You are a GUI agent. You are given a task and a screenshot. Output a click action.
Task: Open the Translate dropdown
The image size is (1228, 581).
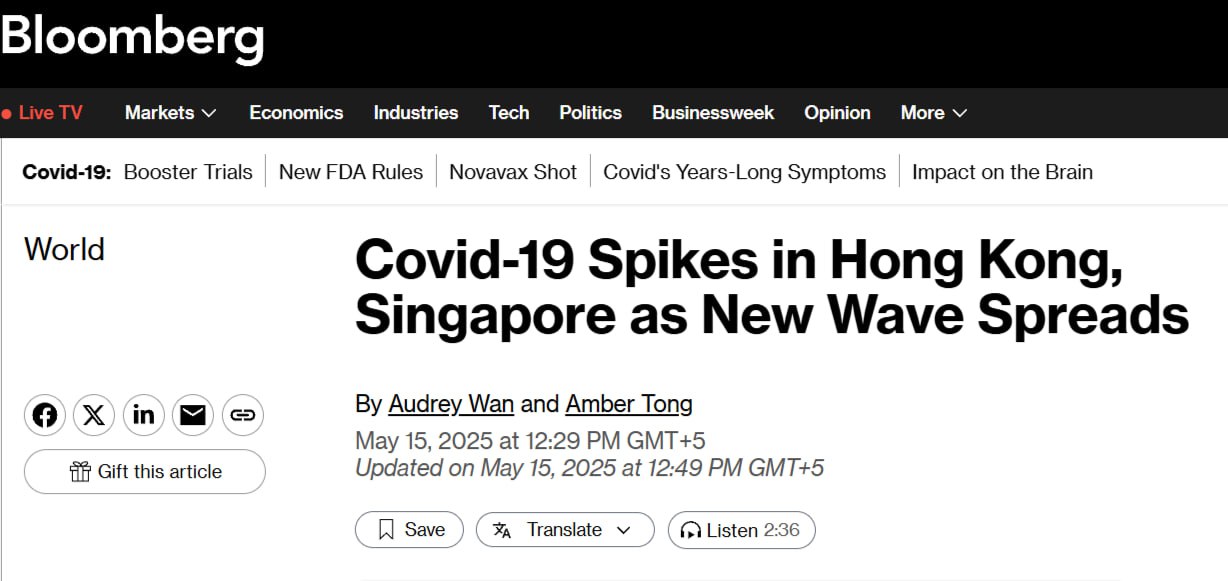point(564,530)
